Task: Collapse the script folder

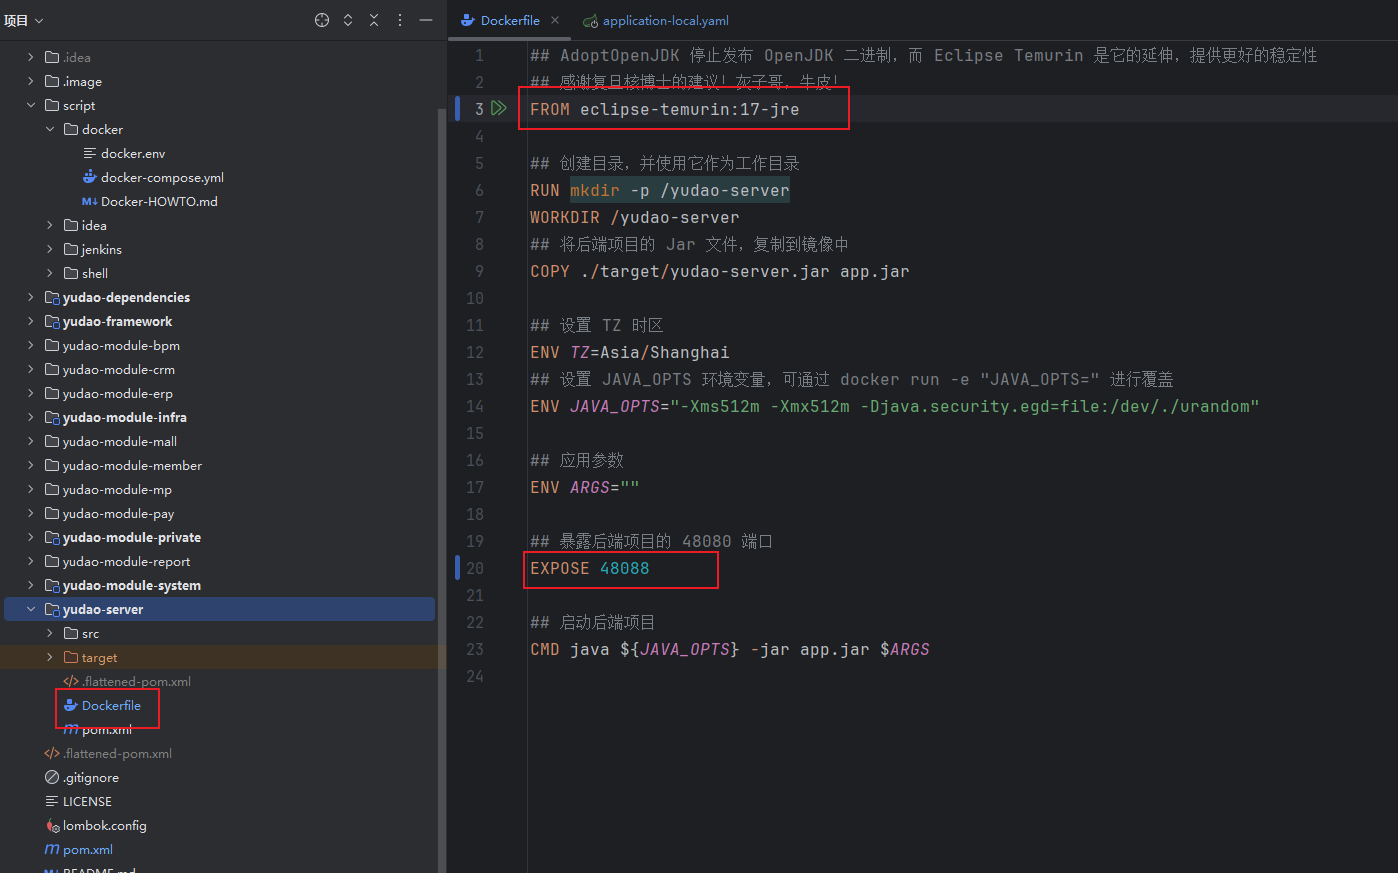Action: [x=31, y=105]
